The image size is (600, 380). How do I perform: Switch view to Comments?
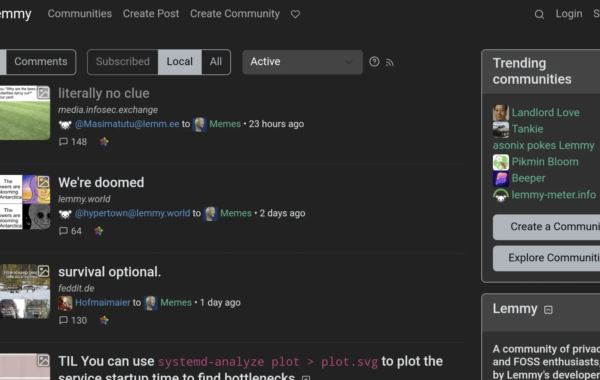coord(41,62)
